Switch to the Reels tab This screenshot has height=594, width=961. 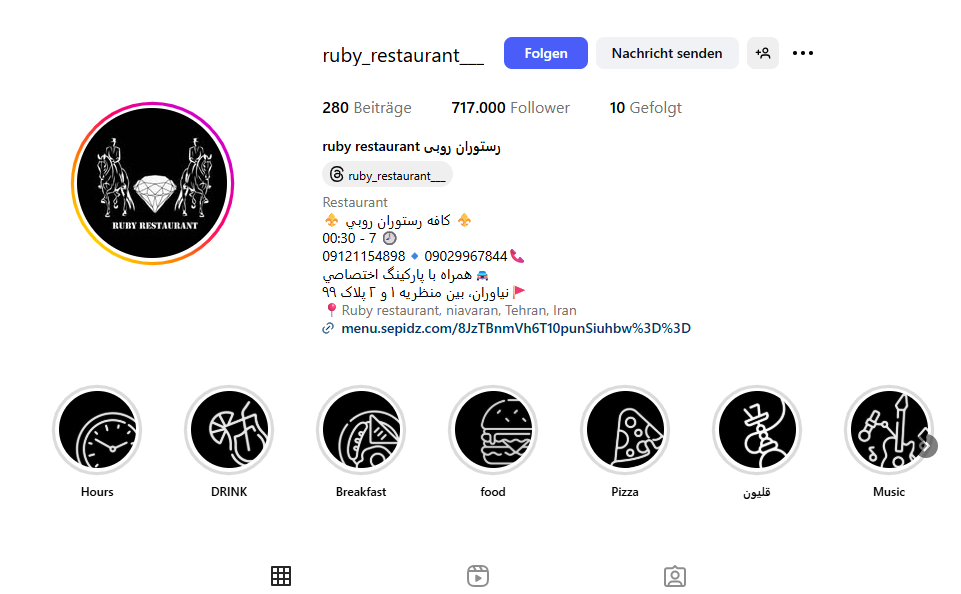(x=478, y=576)
